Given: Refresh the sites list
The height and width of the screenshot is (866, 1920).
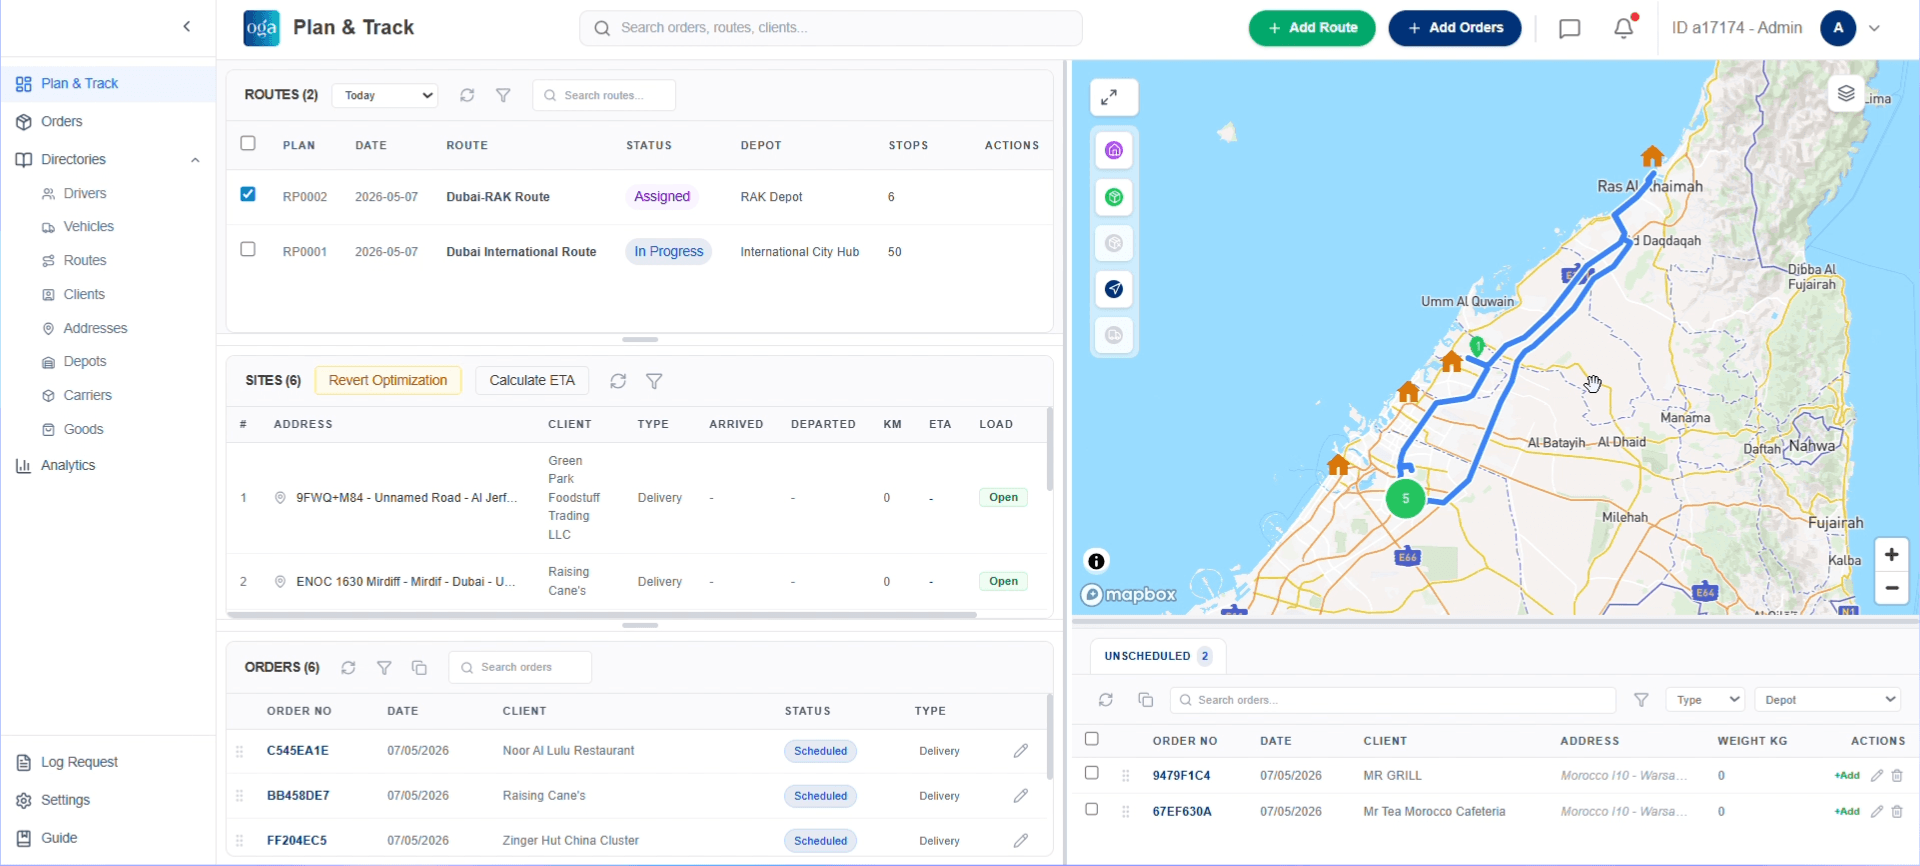Looking at the screenshot, I should (x=618, y=381).
